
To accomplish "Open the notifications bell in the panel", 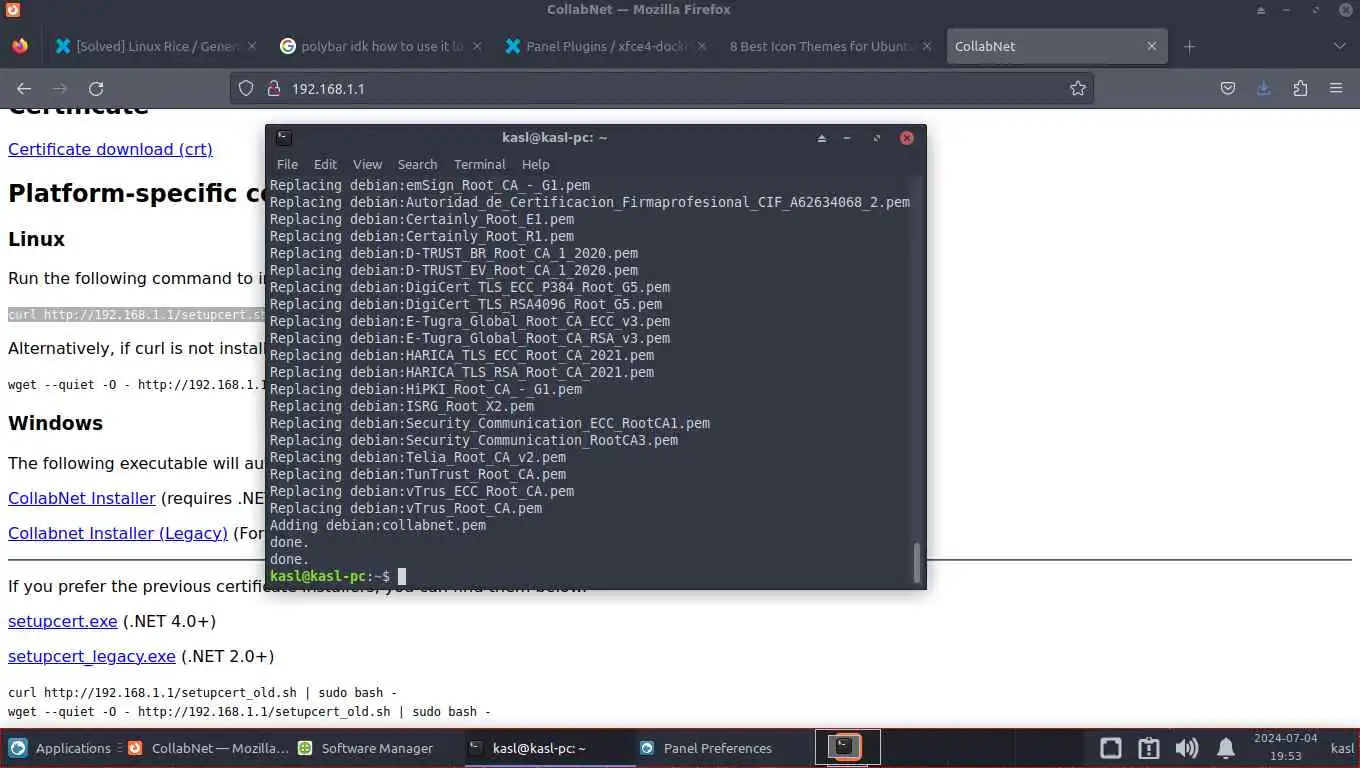I will [1226, 748].
